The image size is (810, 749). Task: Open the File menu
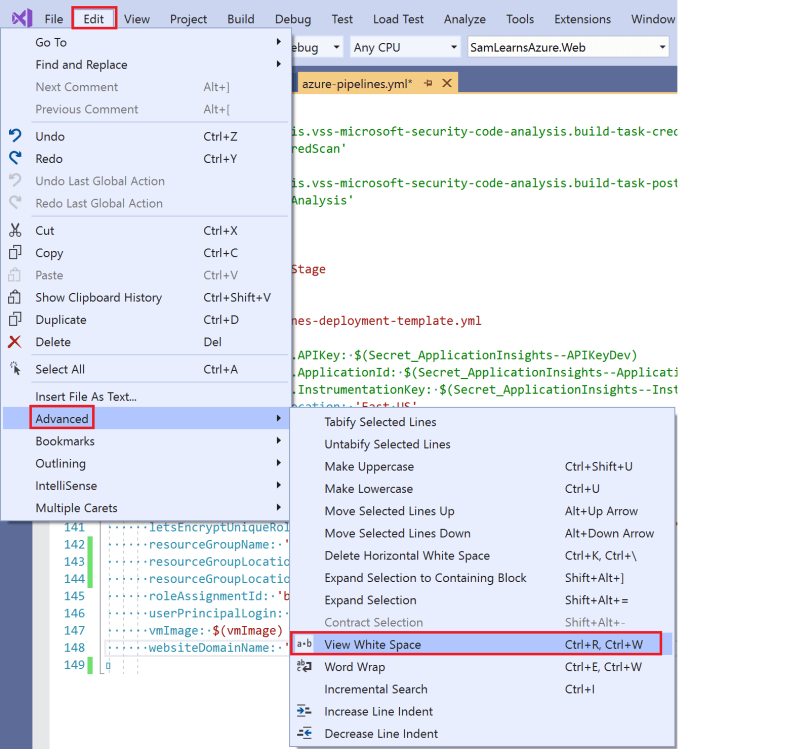pyautogui.click(x=54, y=19)
